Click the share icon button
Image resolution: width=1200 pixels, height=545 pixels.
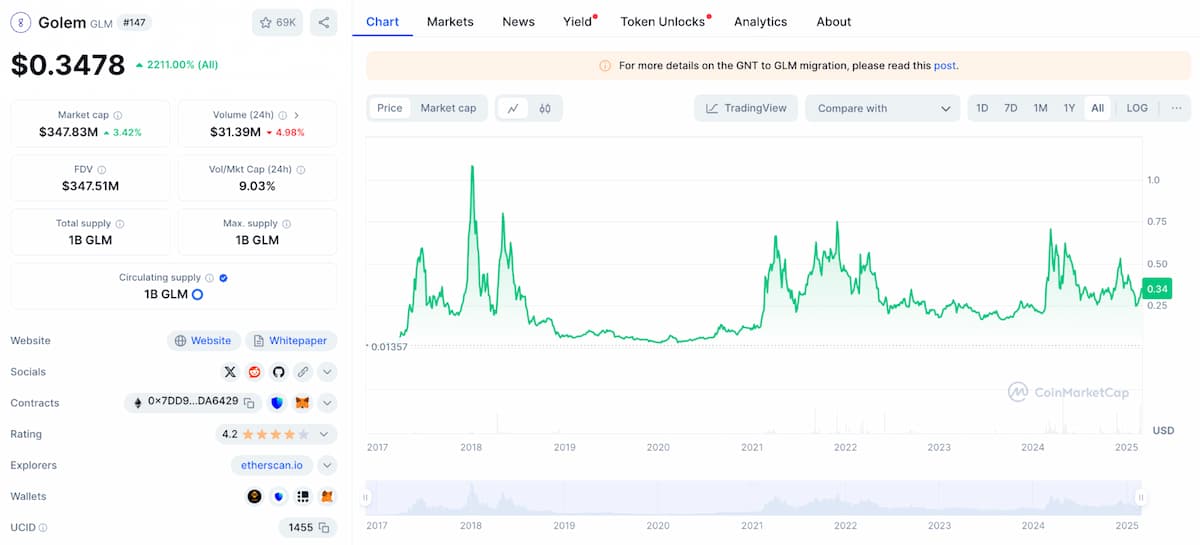tap(323, 22)
